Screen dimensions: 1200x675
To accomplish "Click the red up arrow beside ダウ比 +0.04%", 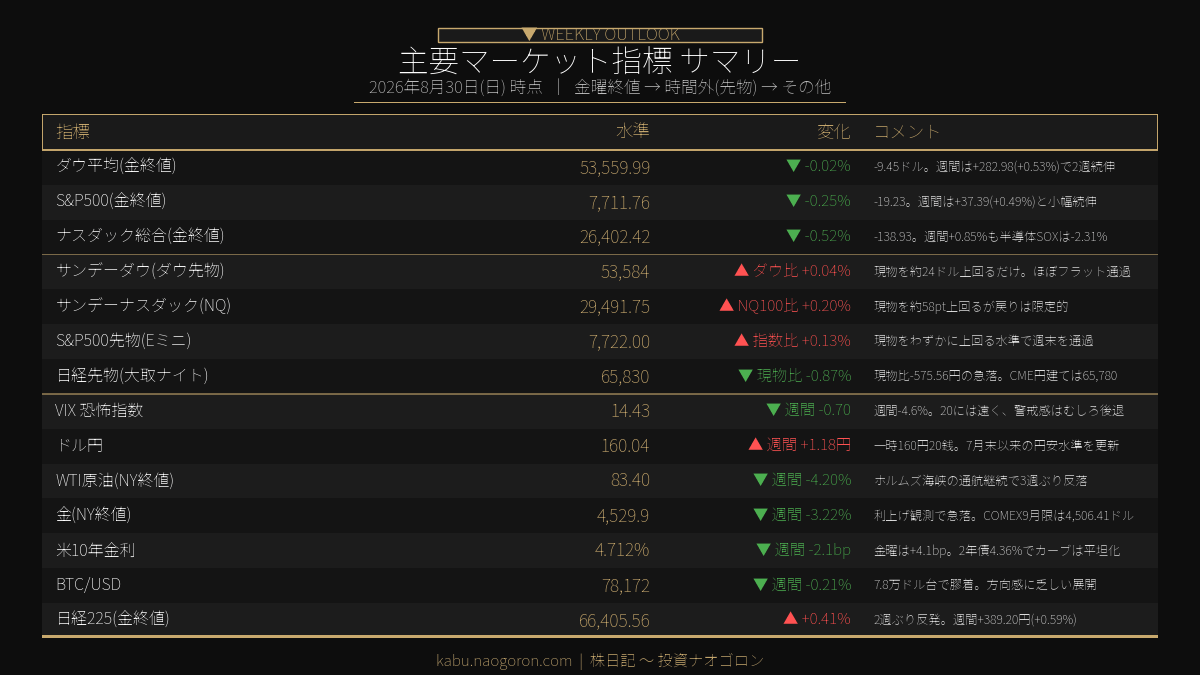I will [x=742, y=270].
